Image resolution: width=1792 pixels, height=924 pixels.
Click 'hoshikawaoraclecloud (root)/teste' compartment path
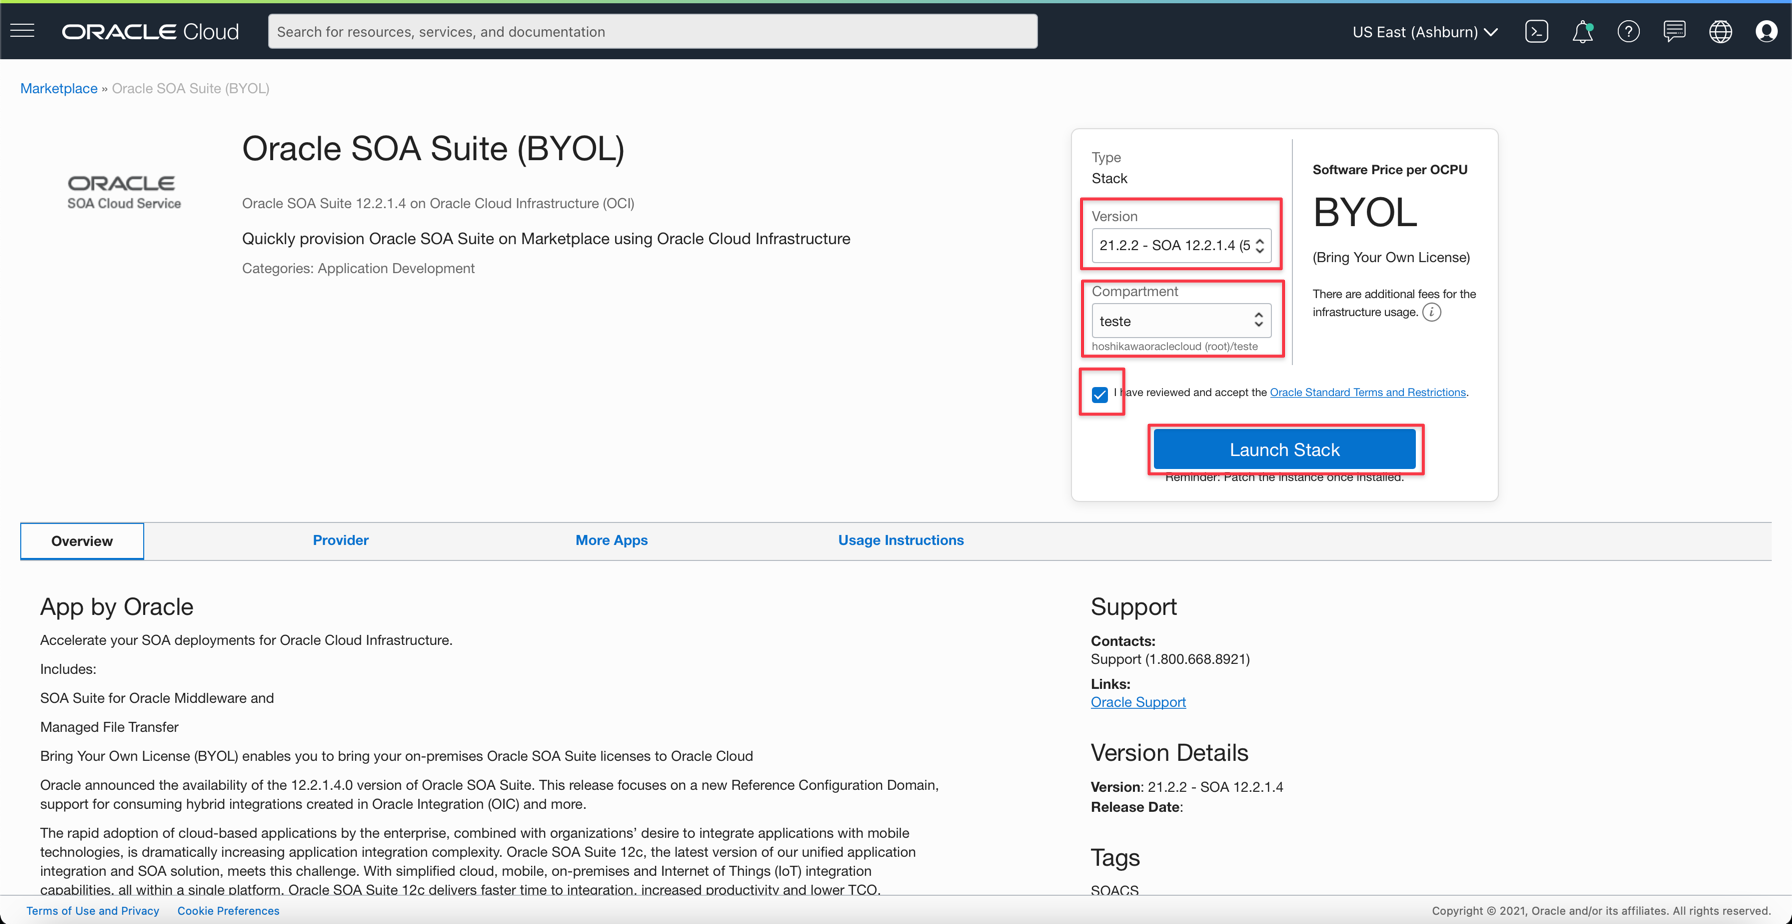click(x=1175, y=346)
